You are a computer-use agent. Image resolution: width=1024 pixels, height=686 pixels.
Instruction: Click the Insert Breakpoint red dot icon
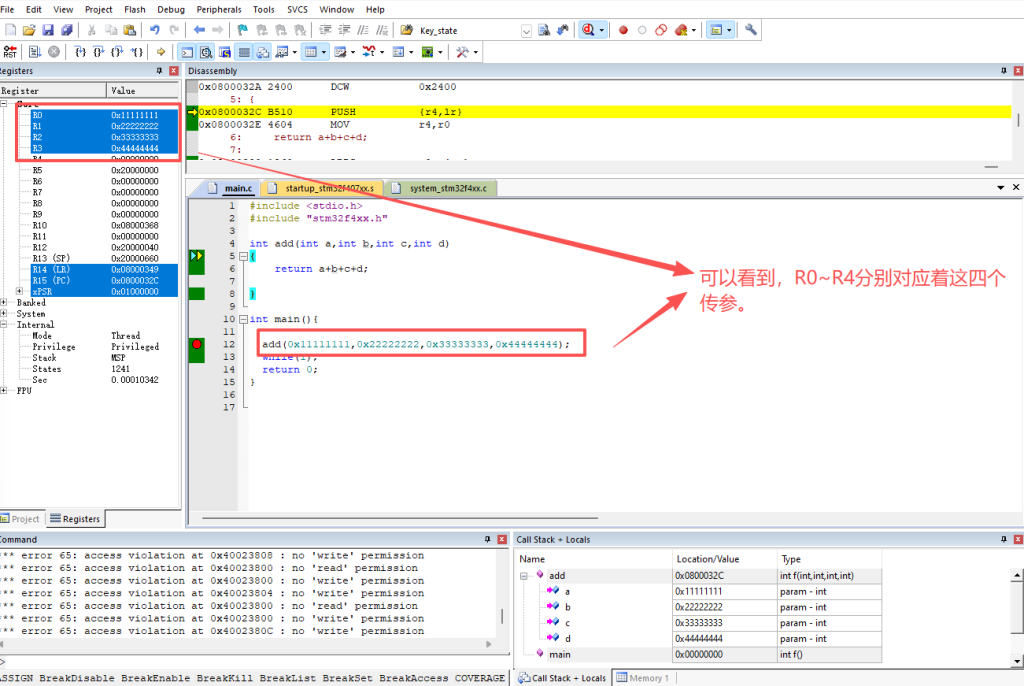point(623,30)
